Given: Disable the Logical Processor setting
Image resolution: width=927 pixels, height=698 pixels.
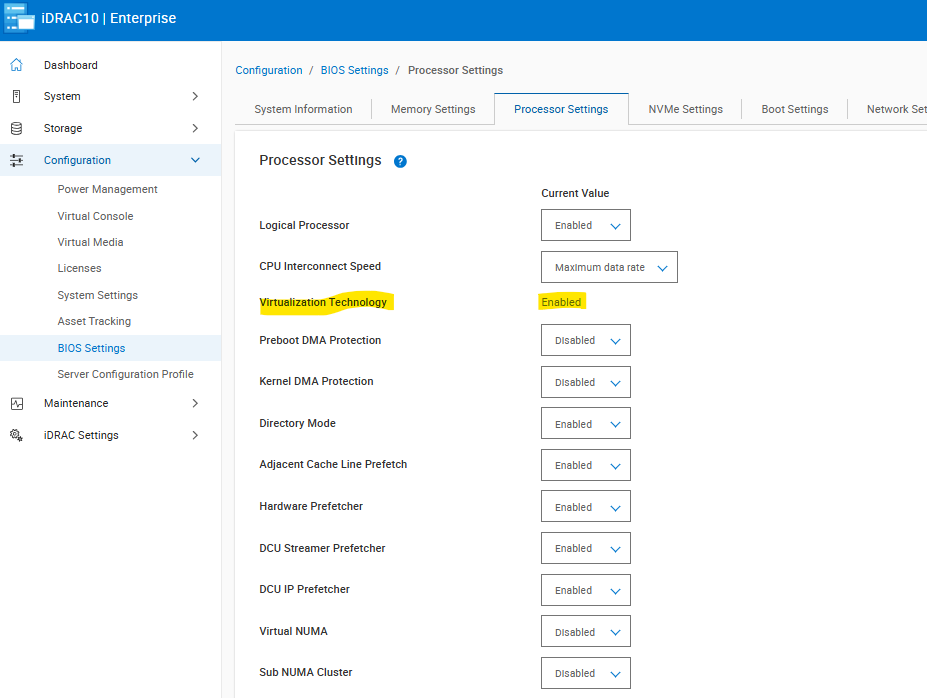Looking at the screenshot, I should pos(585,225).
